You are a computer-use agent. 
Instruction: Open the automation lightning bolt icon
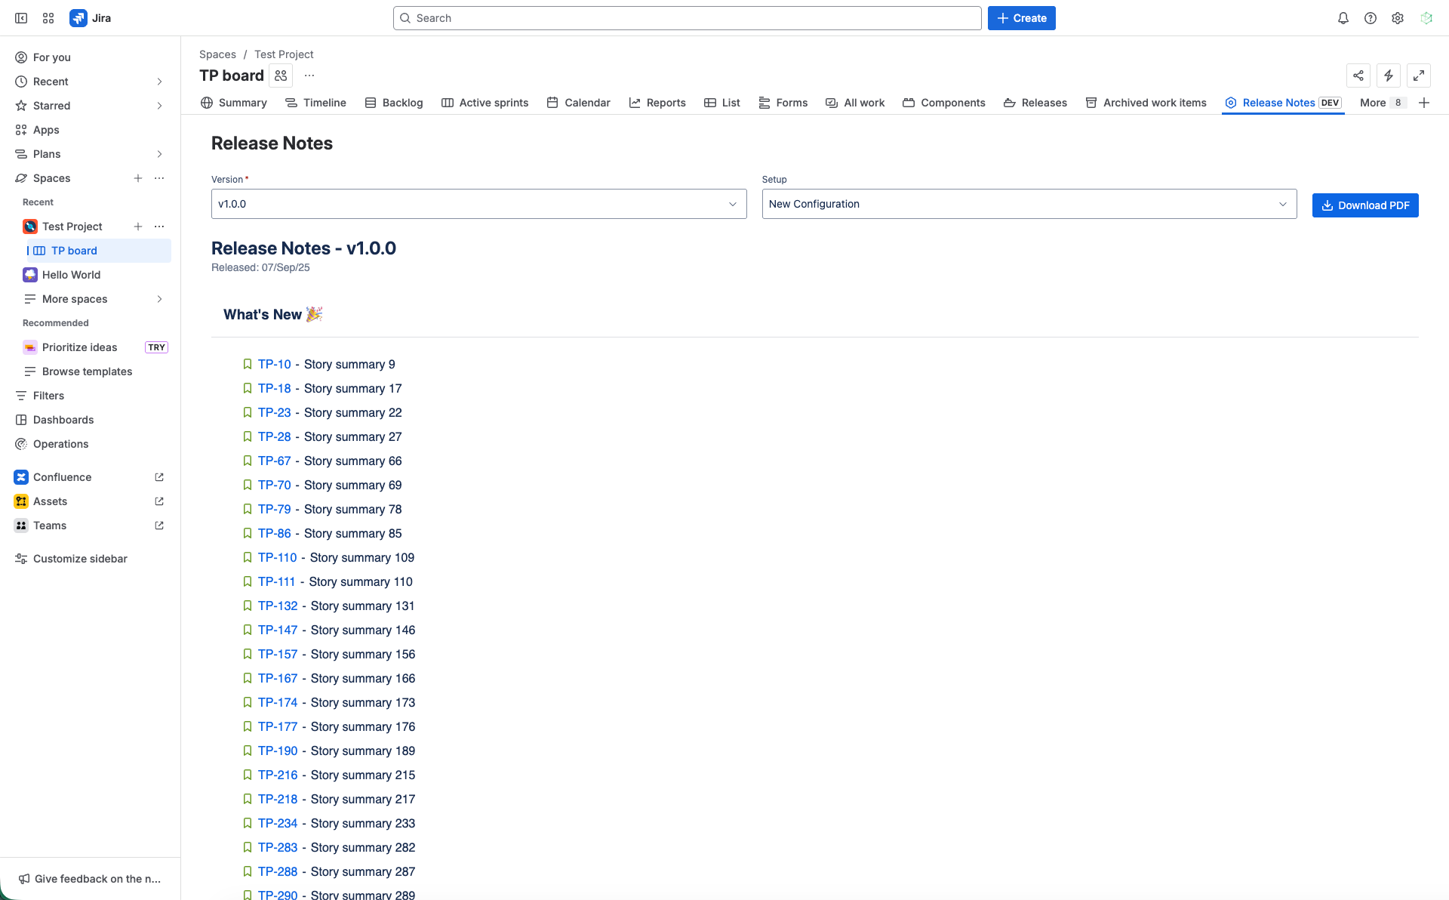(x=1388, y=75)
